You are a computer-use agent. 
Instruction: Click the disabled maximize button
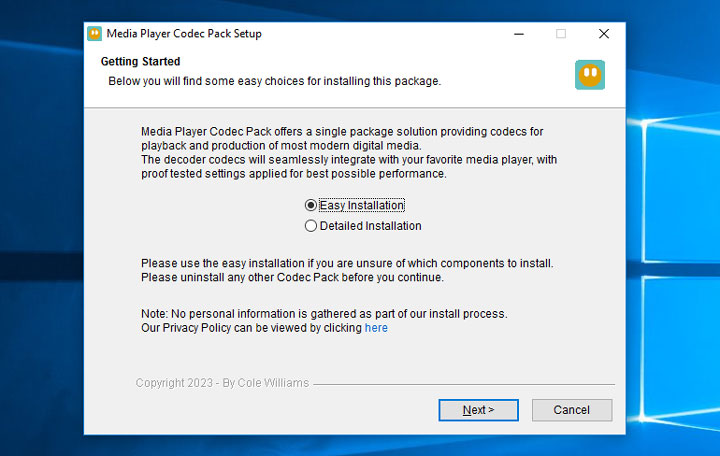coord(560,34)
